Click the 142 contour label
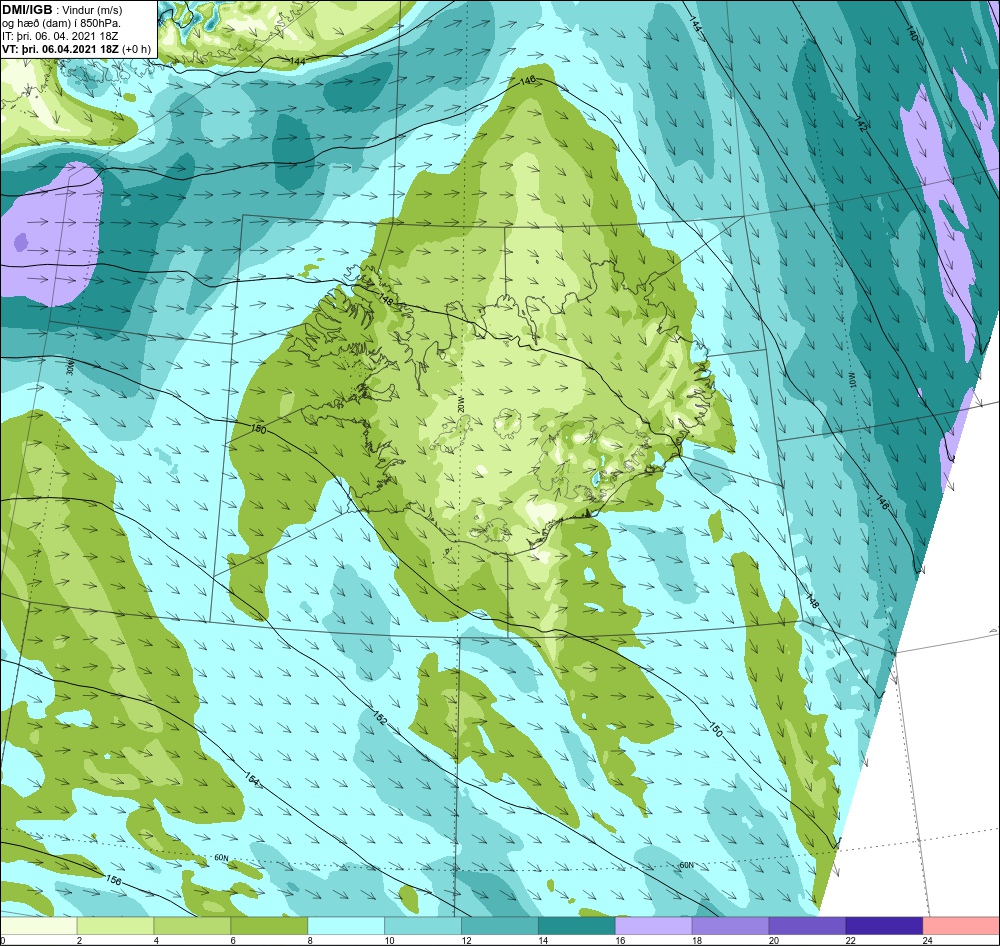Screen dimensions: 1000x946 click(861, 124)
